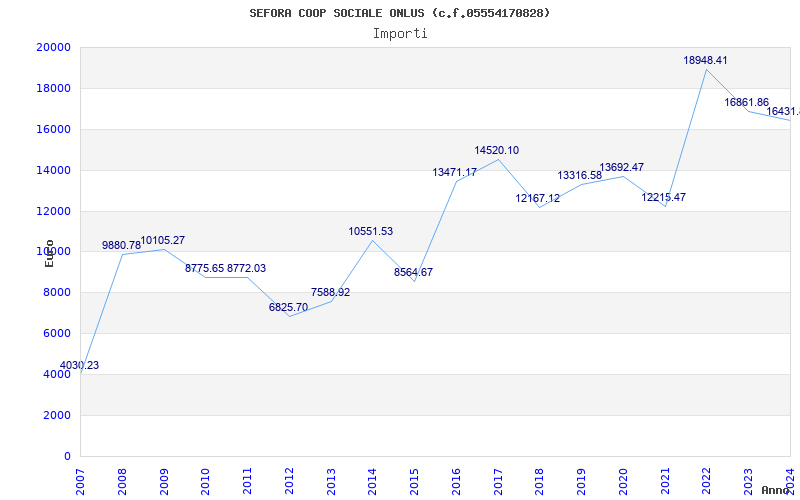The image size is (800, 500).
Task: Select x-axis year 2014
Action: tap(372, 481)
